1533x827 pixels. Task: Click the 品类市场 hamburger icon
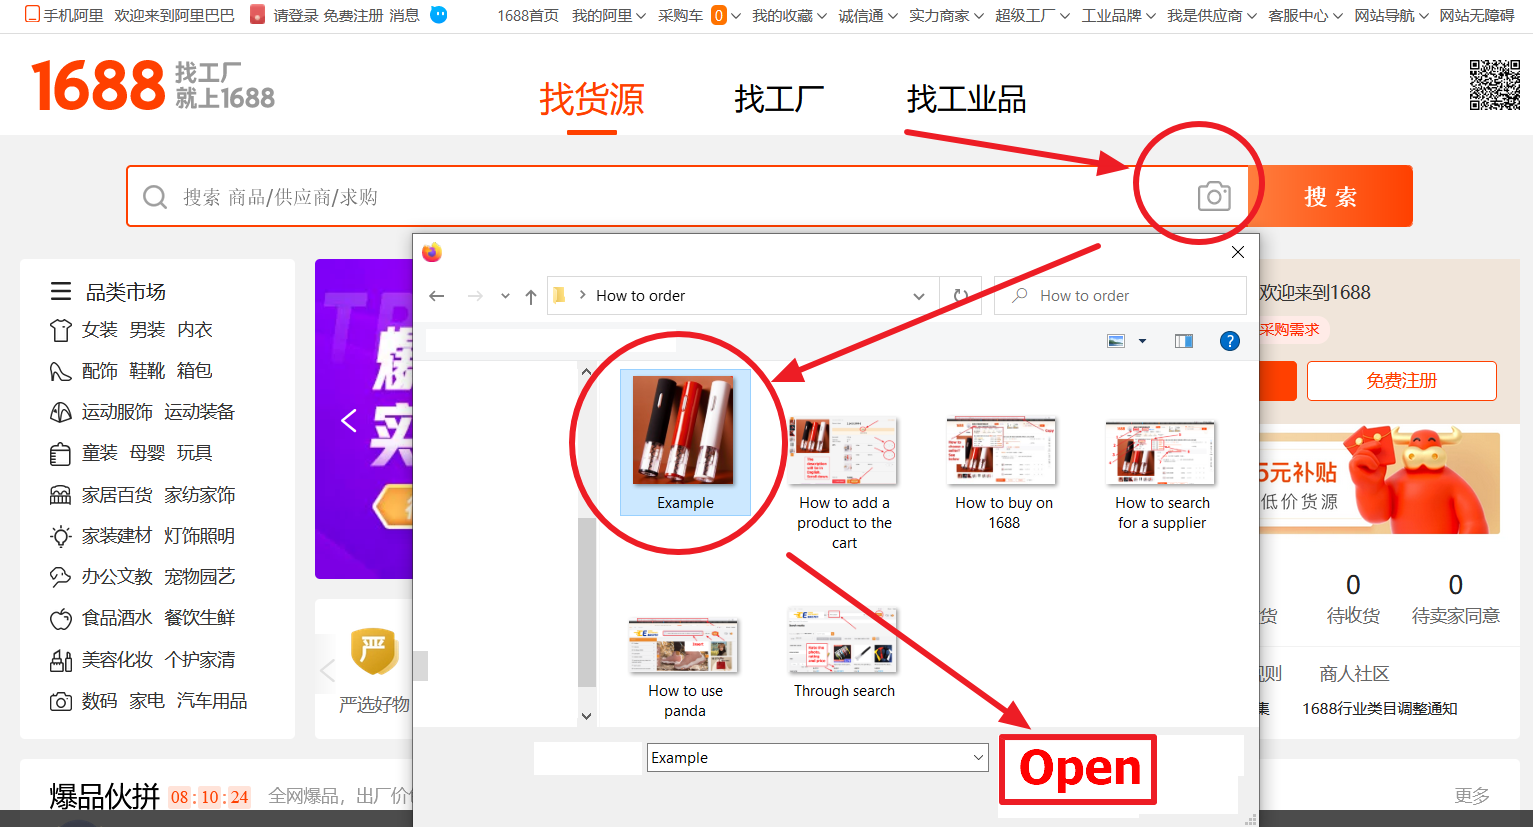[x=61, y=291]
